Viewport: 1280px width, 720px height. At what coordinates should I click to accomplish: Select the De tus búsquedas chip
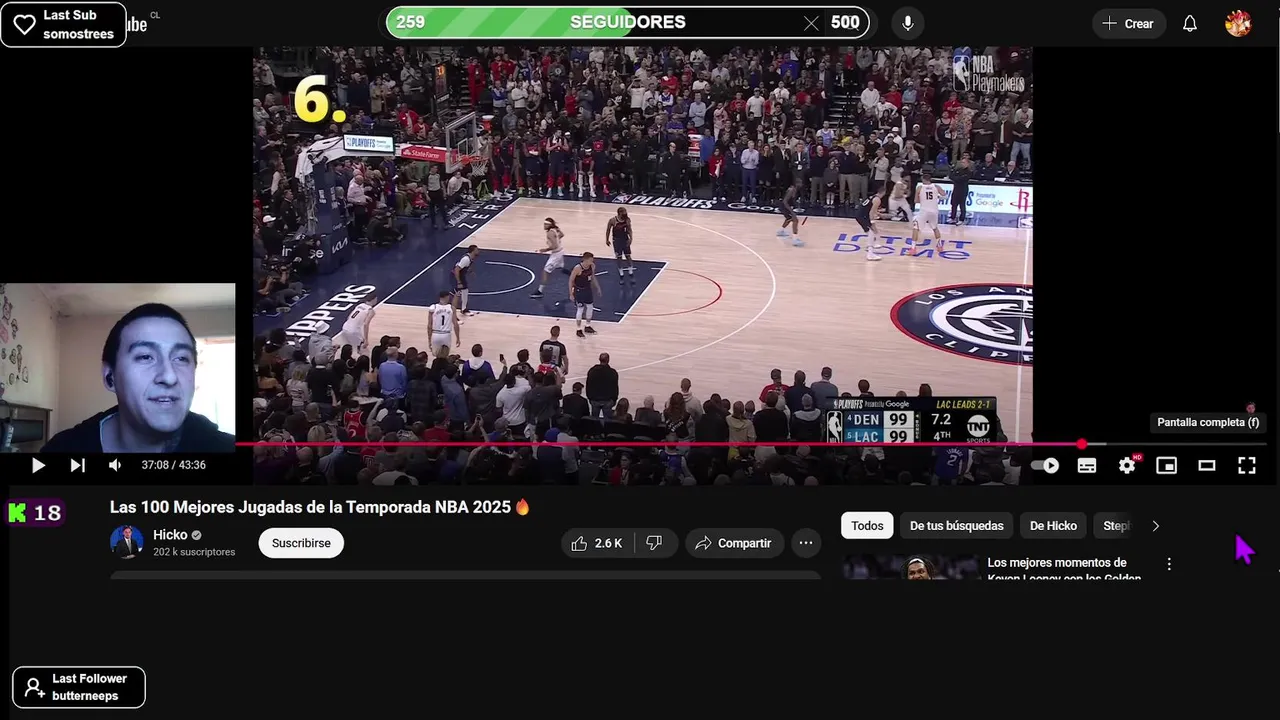(x=956, y=526)
